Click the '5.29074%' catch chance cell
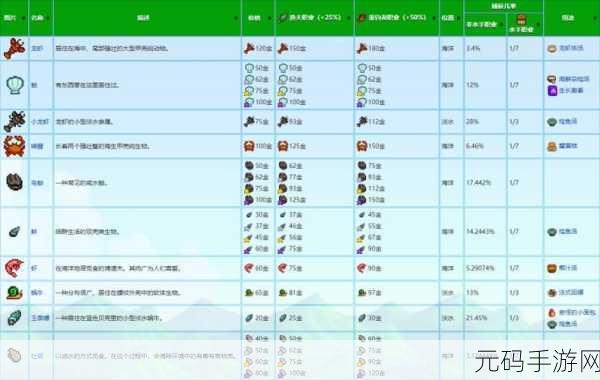Image resolution: width=600 pixels, height=380 pixels. (480, 268)
